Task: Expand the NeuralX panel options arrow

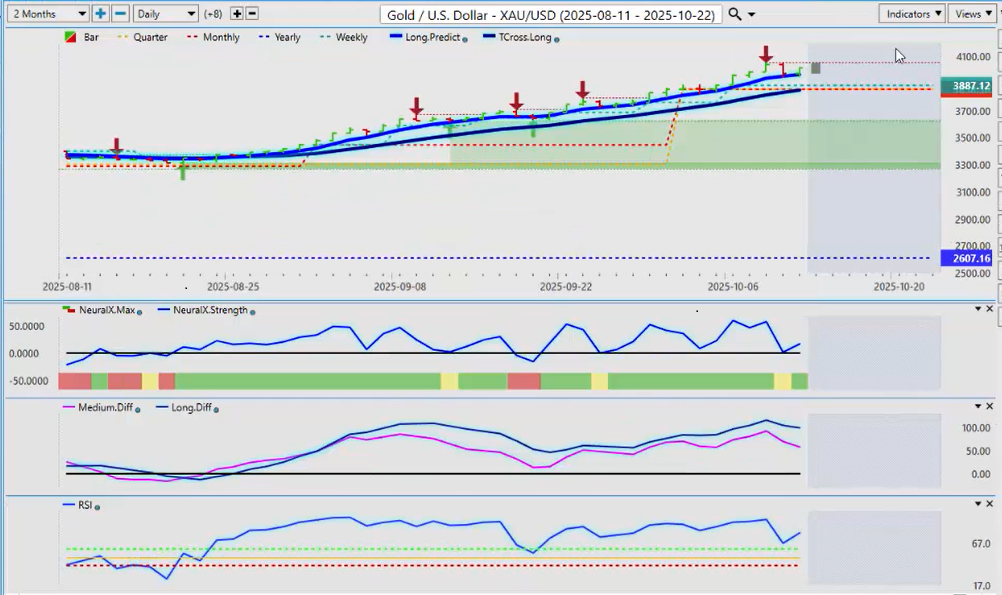Action: point(977,309)
